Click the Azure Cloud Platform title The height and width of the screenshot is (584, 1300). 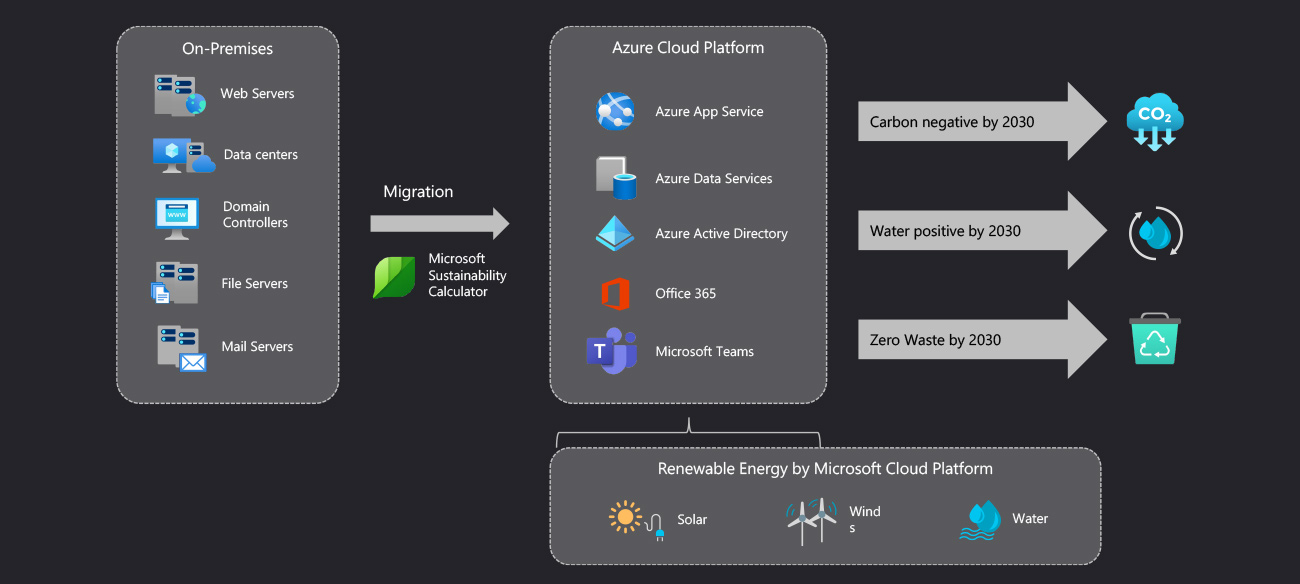pos(688,47)
